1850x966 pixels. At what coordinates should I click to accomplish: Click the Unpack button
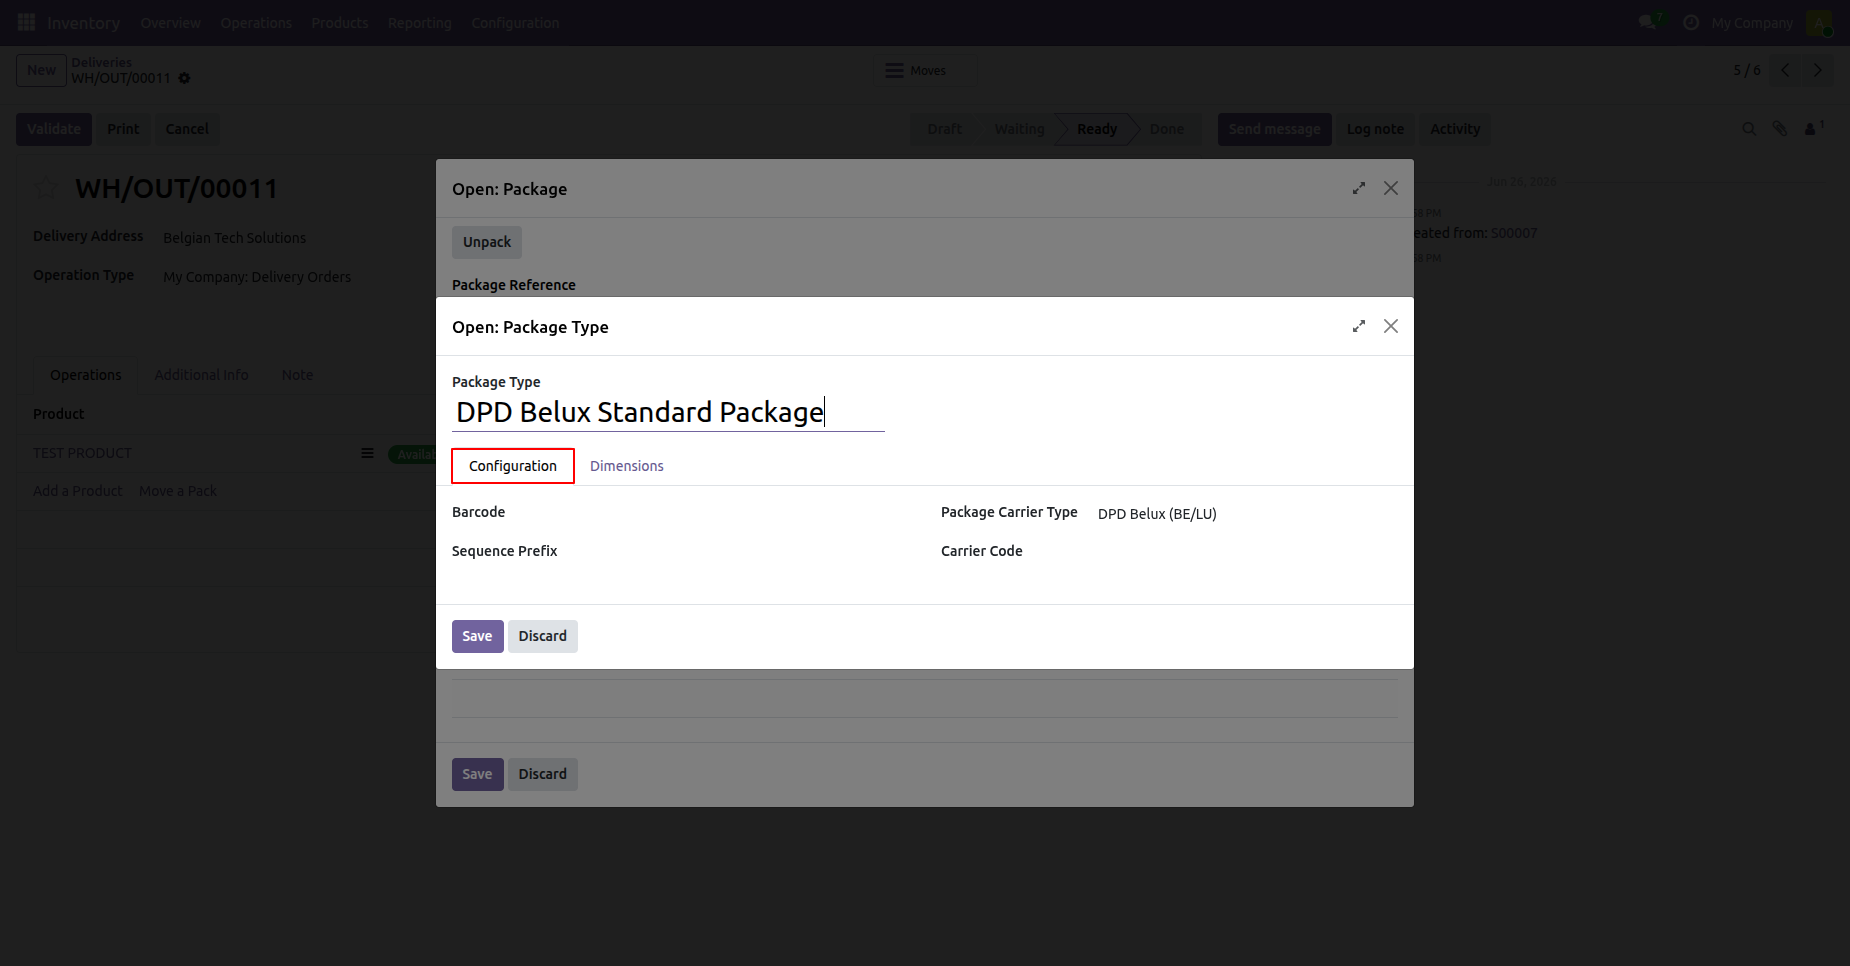click(487, 242)
